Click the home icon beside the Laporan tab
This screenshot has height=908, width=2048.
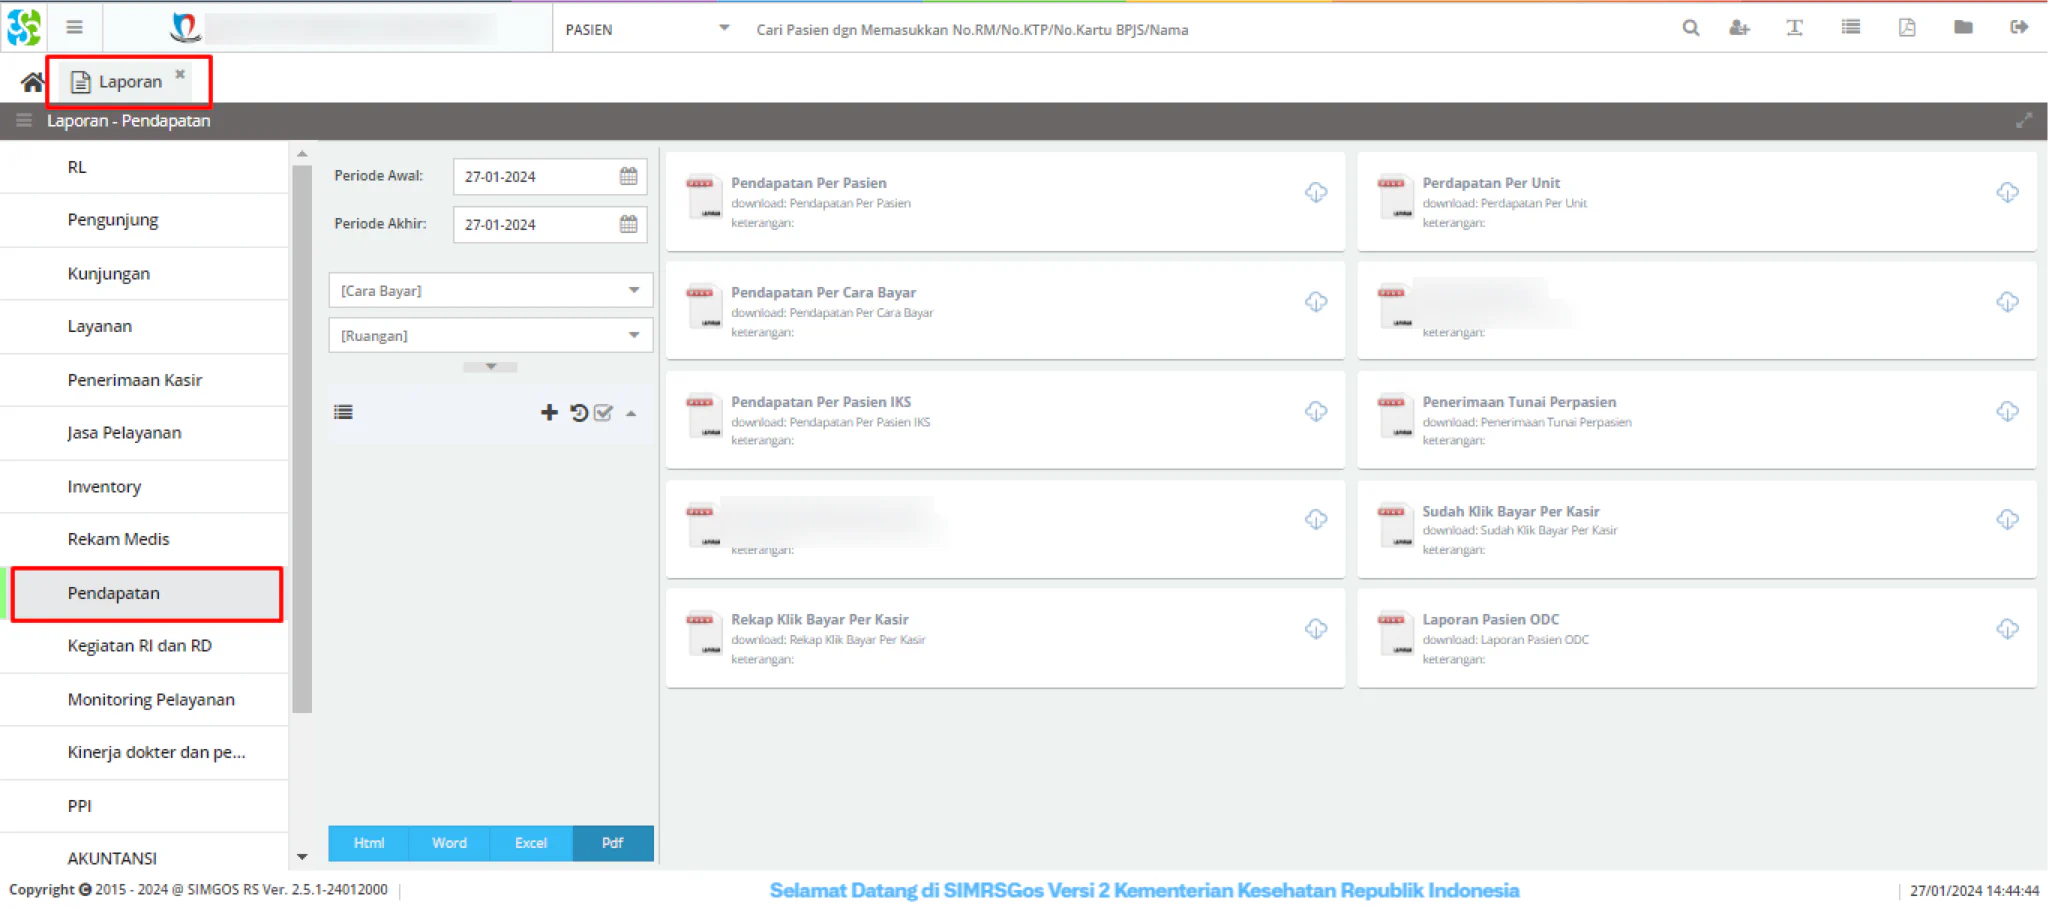pyautogui.click(x=32, y=82)
